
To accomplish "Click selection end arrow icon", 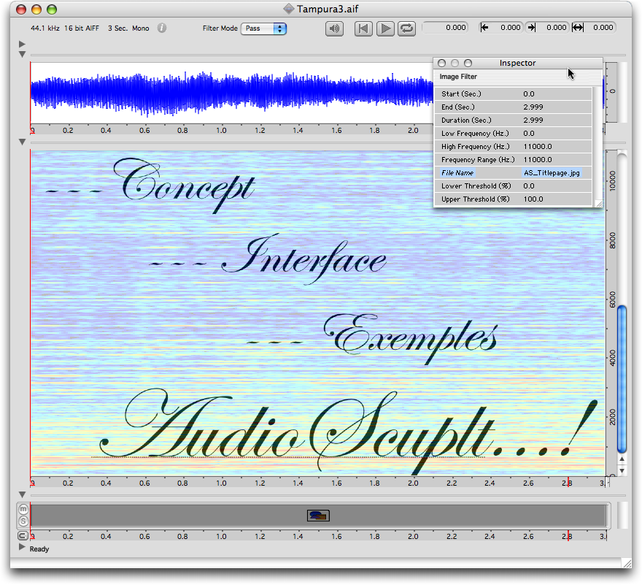I will tap(532, 29).
